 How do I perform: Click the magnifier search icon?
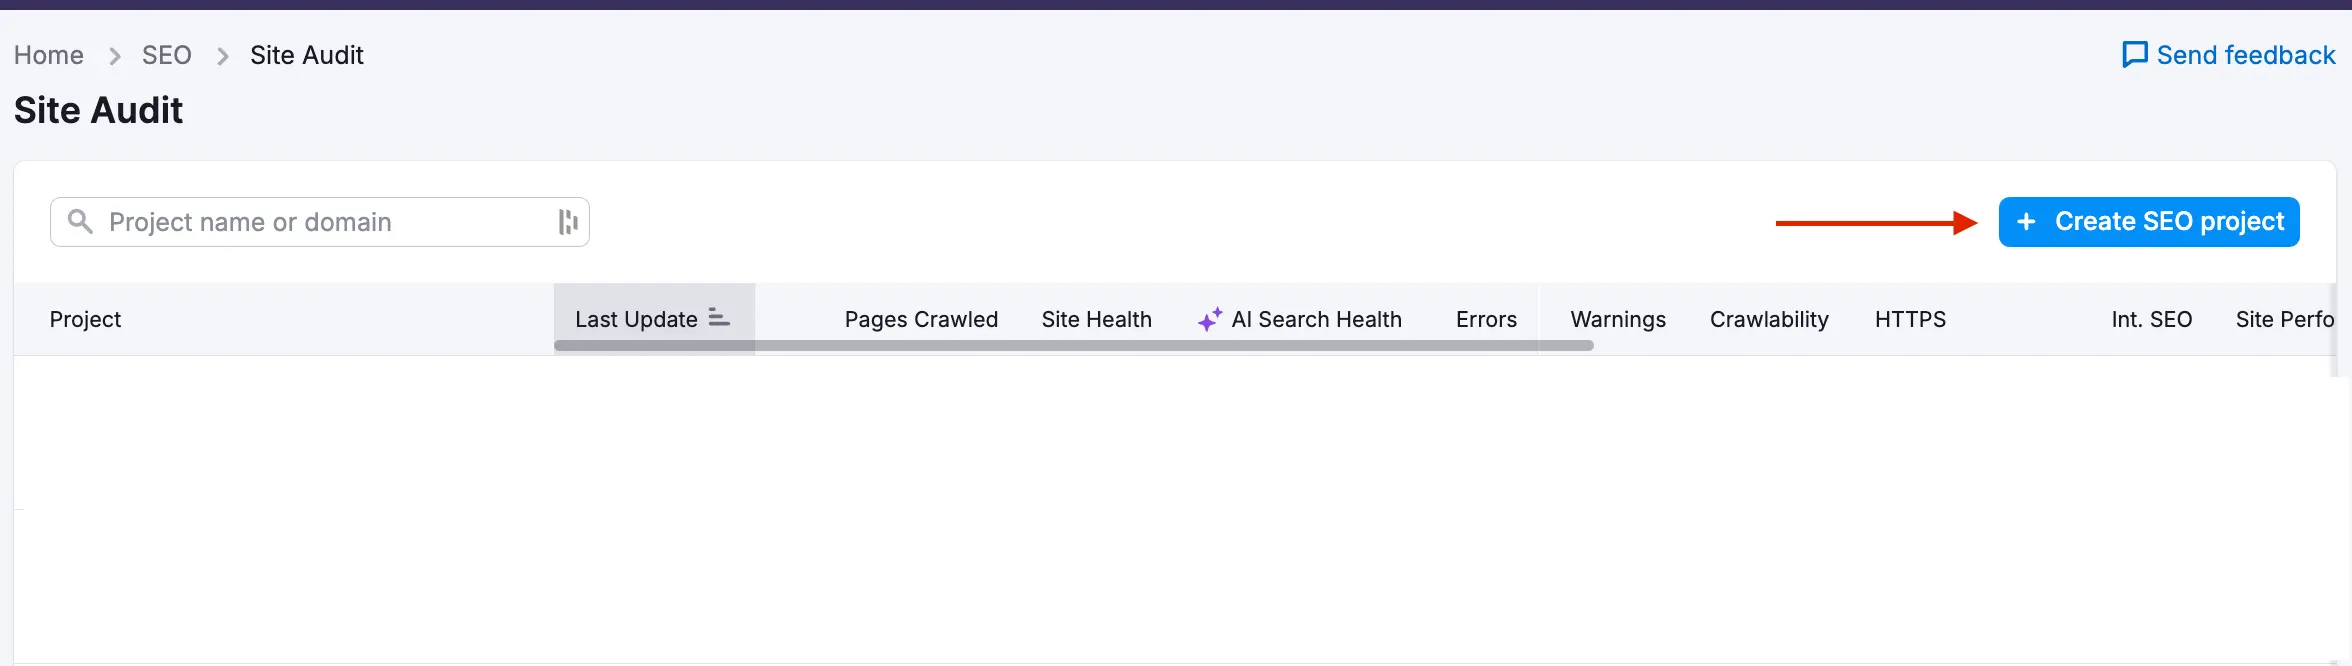point(80,221)
